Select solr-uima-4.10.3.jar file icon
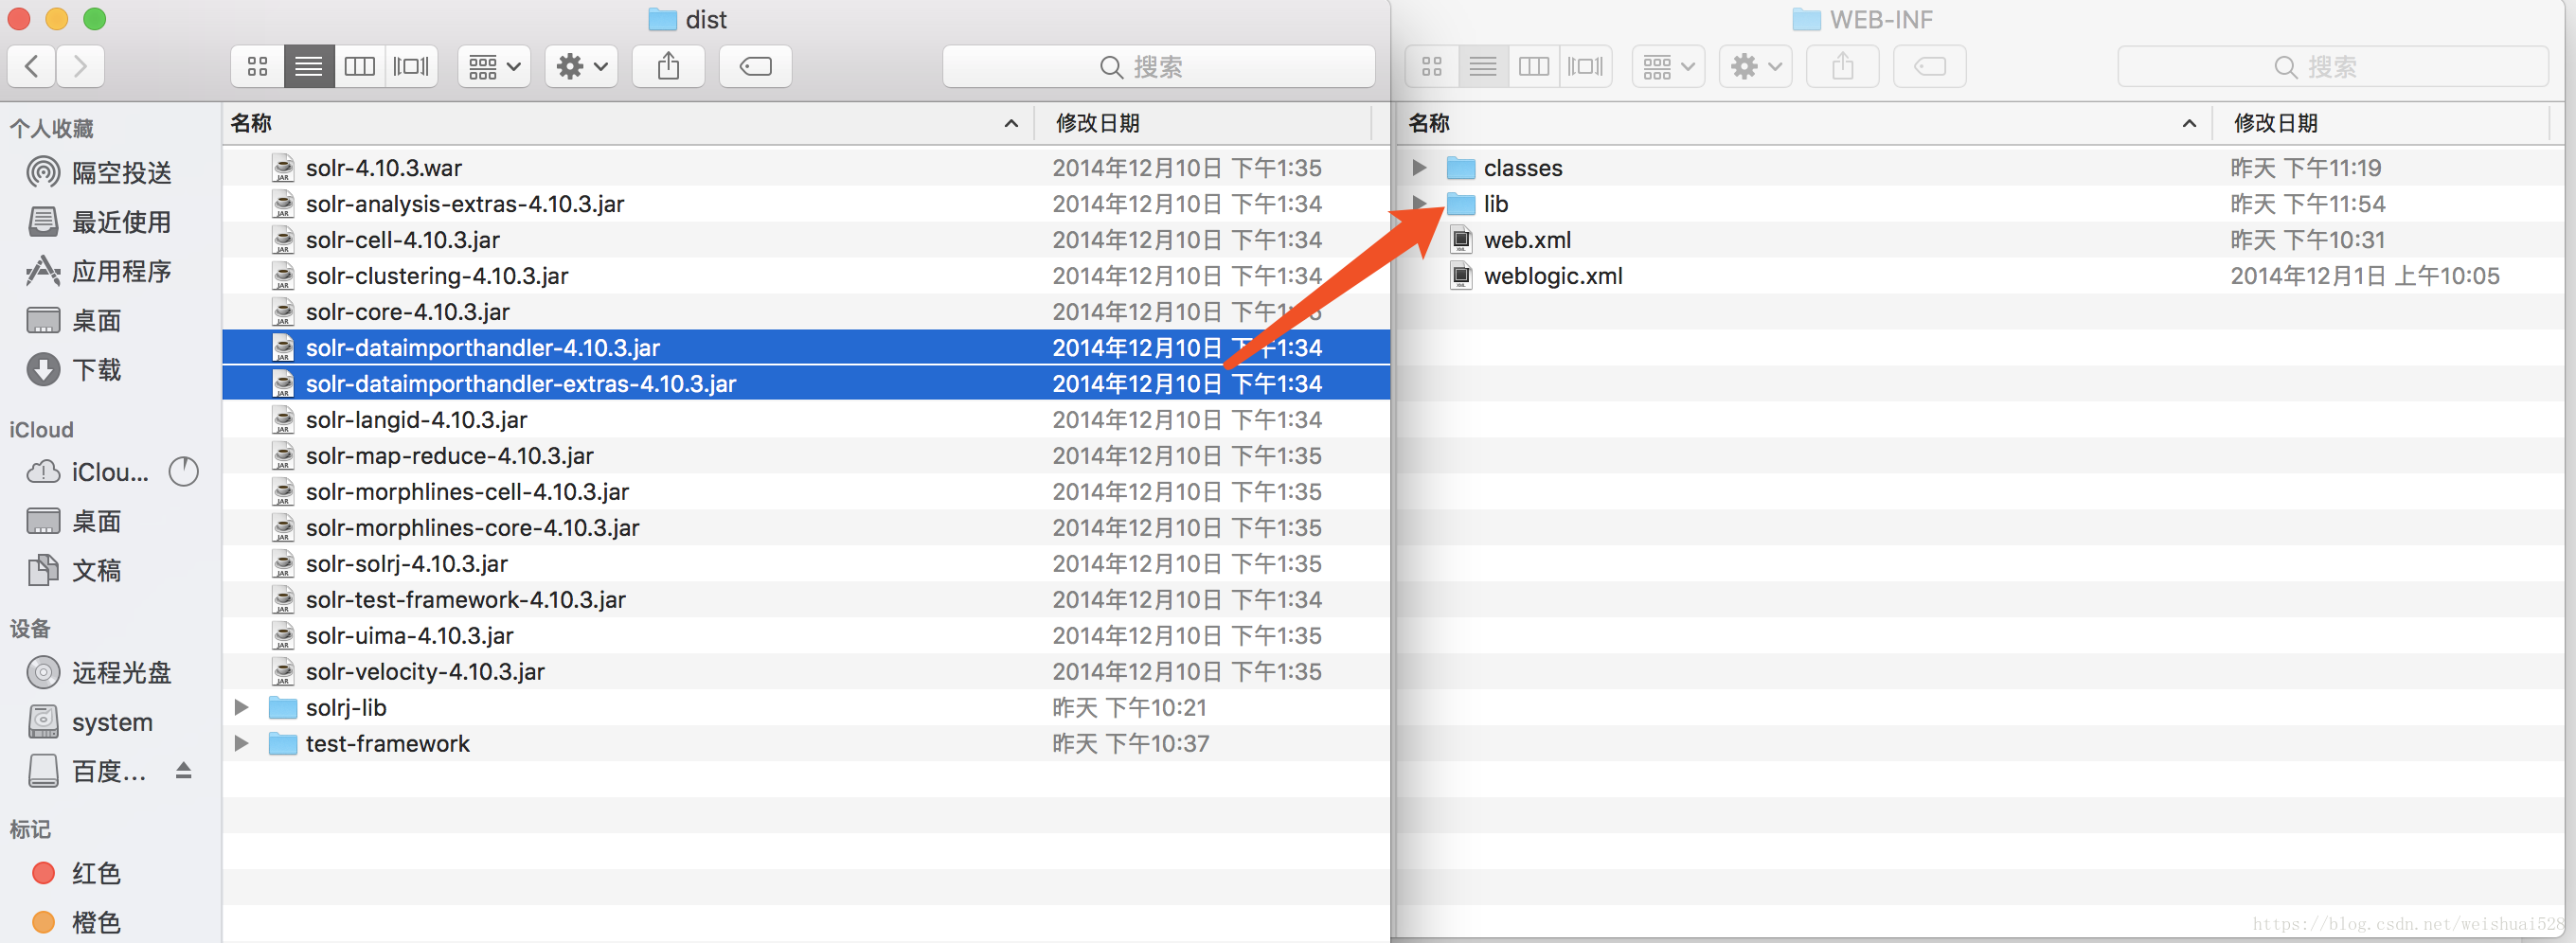 click(283, 635)
